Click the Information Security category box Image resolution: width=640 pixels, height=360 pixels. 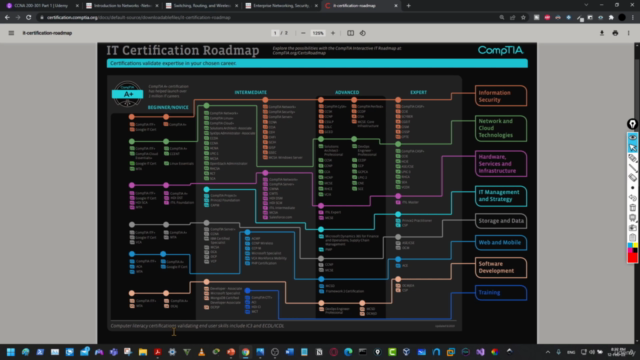(501, 96)
